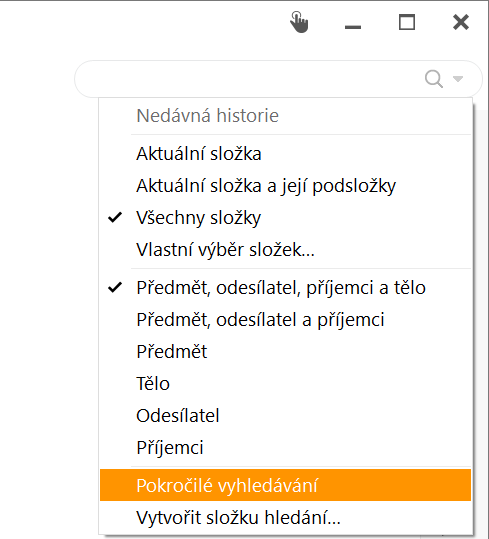489x539 pixels.
Task: Toggle touch mode hand icon
Action: (299, 22)
